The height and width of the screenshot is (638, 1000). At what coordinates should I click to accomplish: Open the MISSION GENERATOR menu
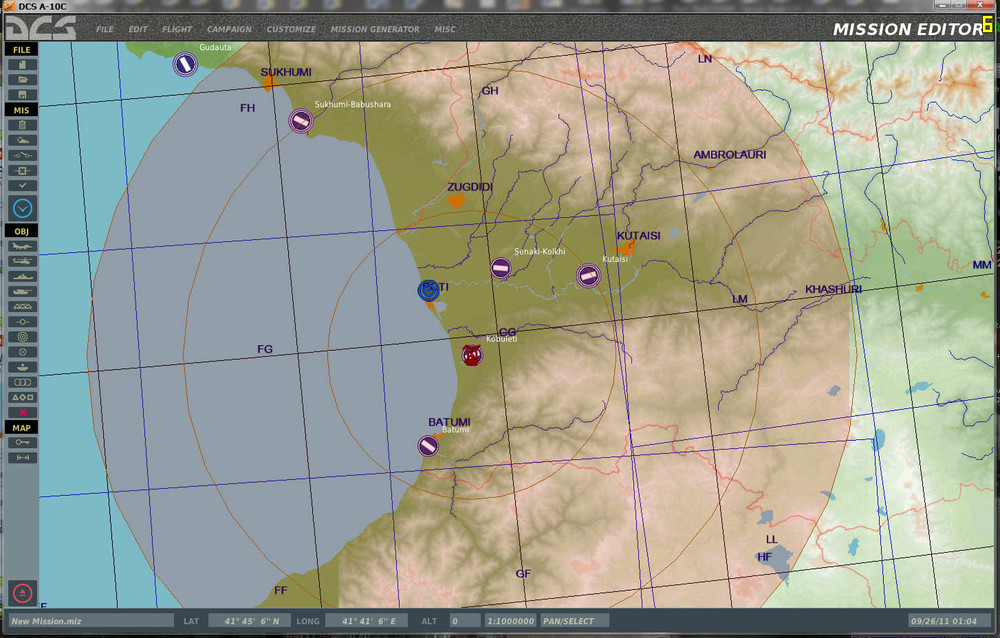pos(375,30)
